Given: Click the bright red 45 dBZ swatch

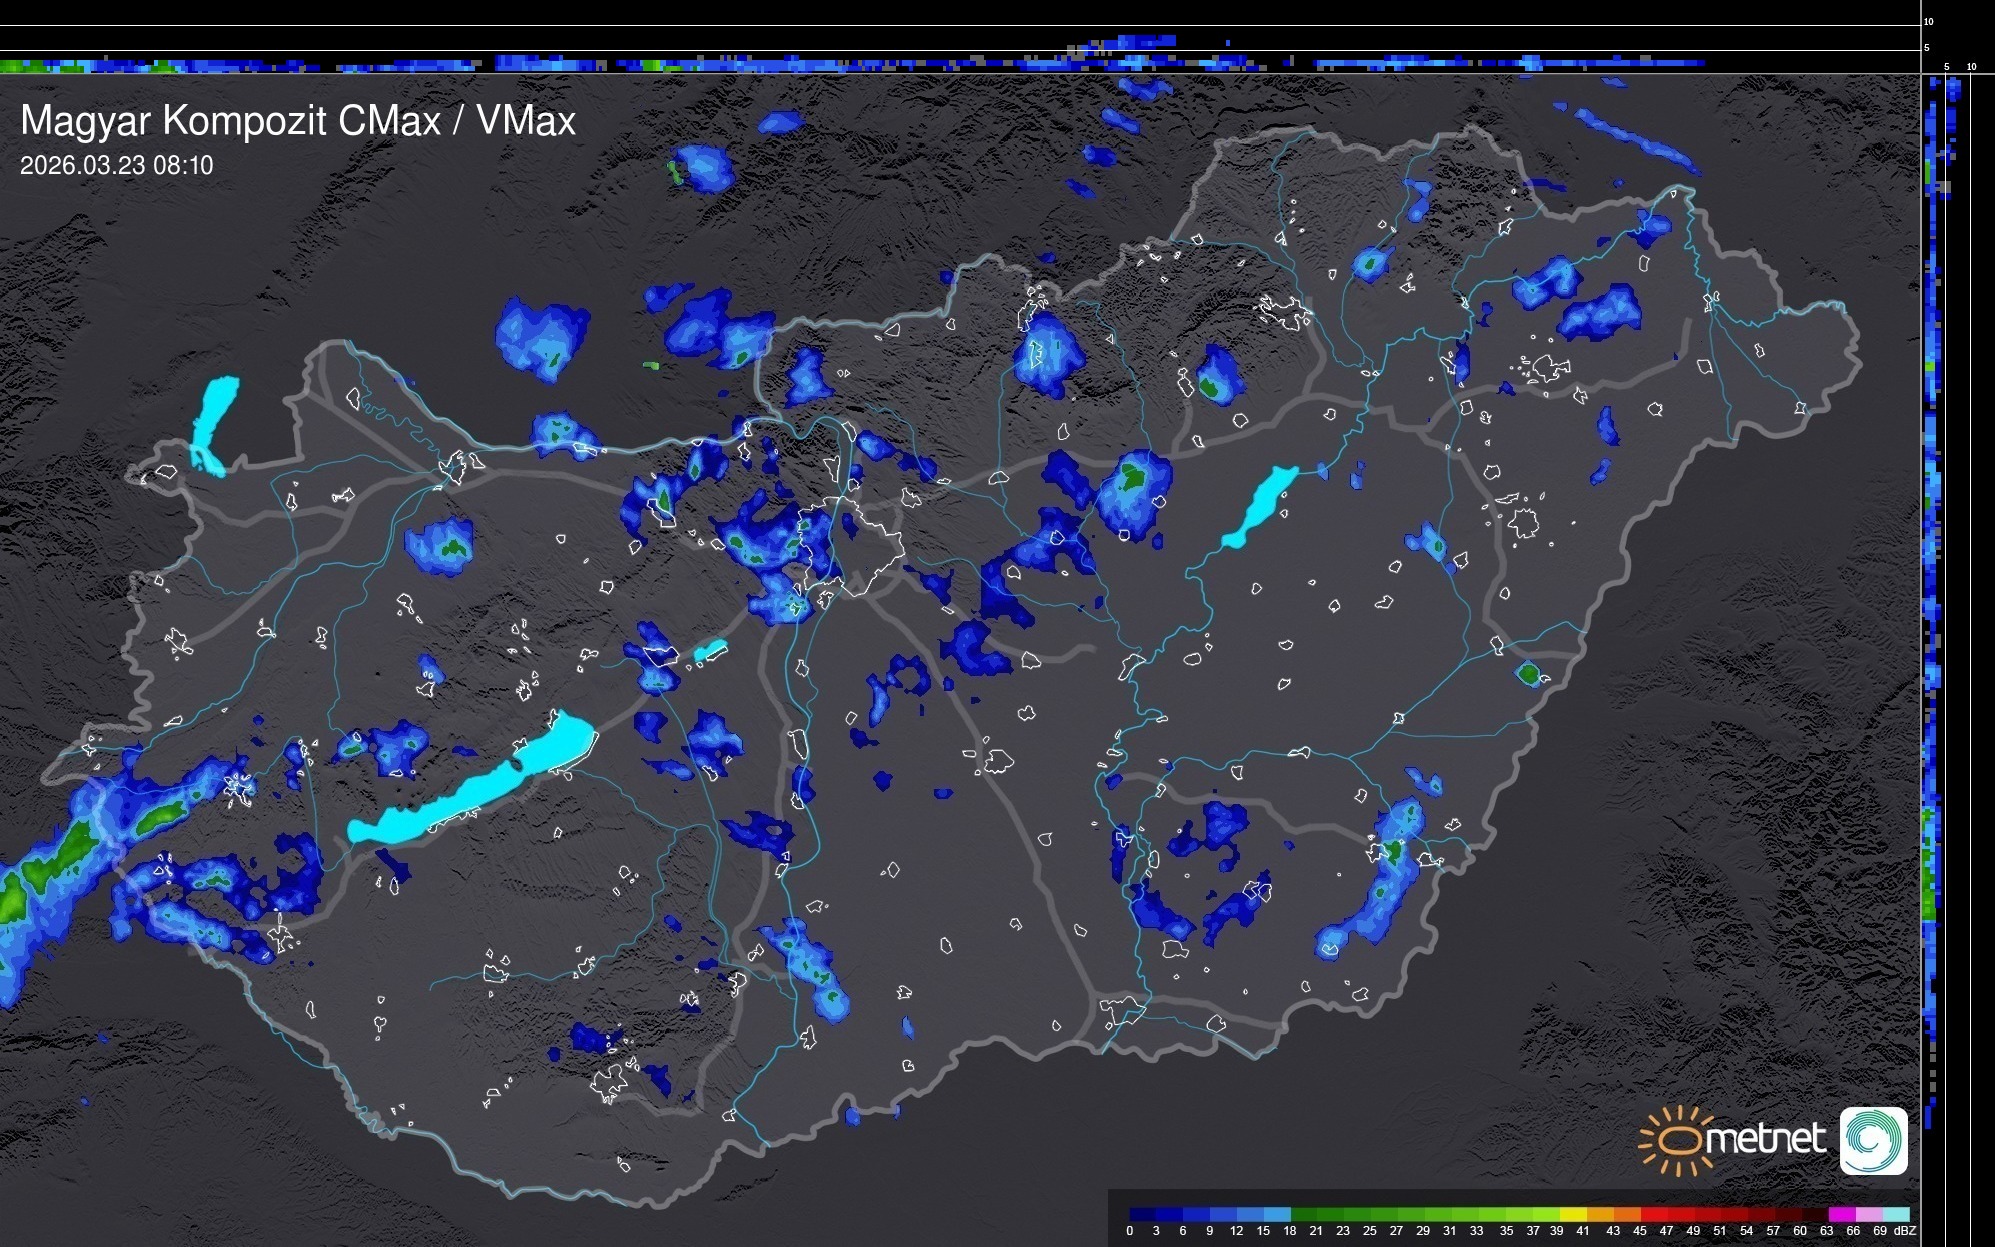Looking at the screenshot, I should coord(1653,1214).
